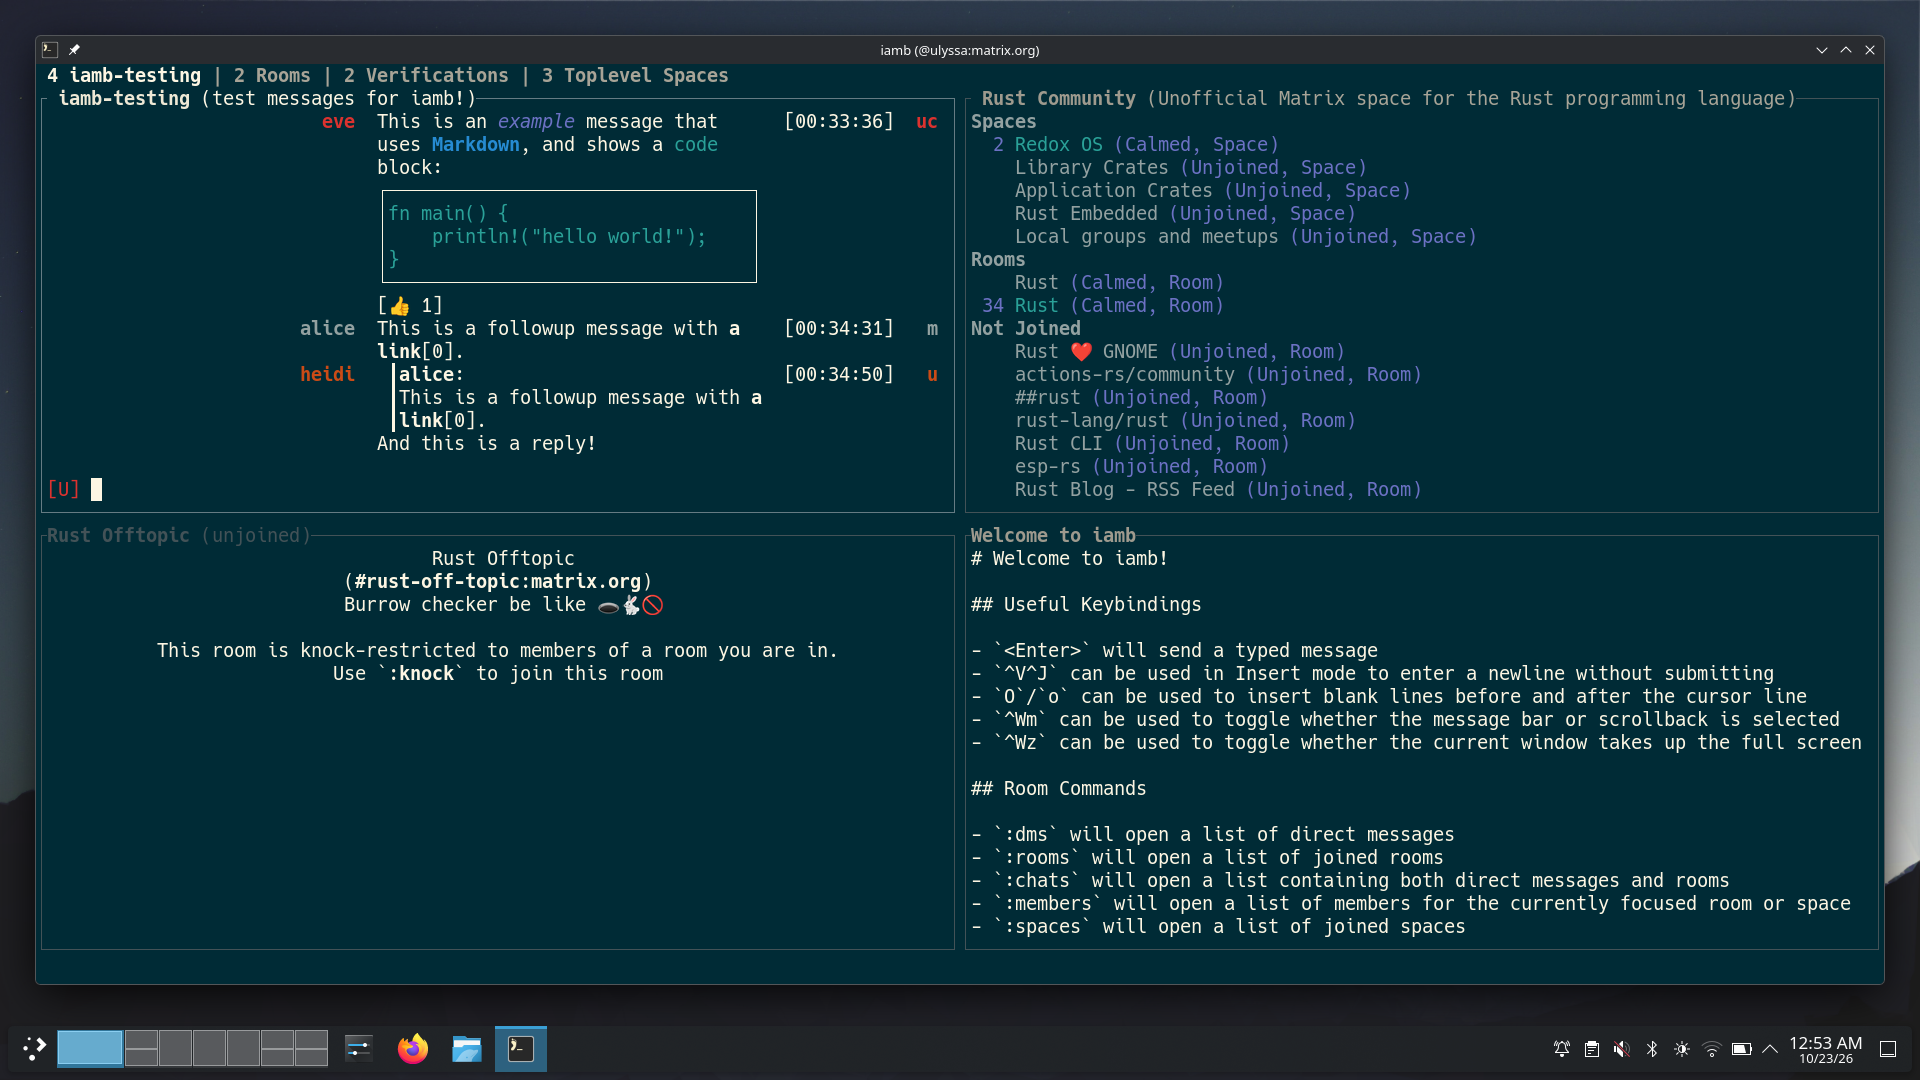Switch to the 3 Toplevel Spaces tab
1920x1080 pixels.
point(635,75)
